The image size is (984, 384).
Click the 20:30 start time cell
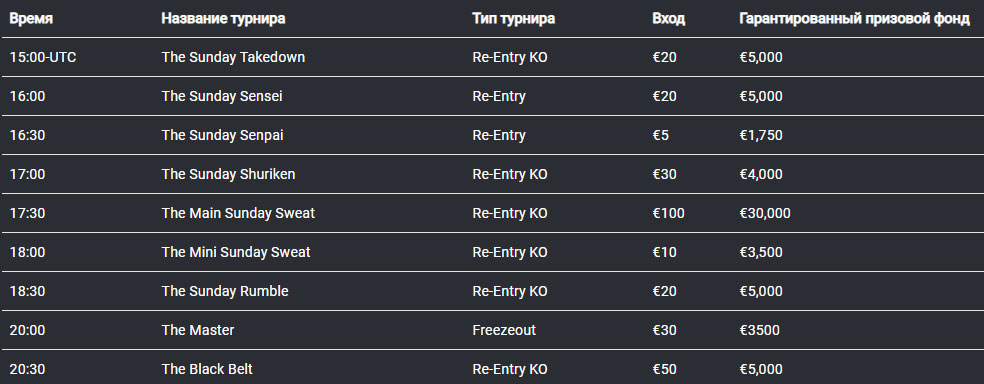coord(27,369)
